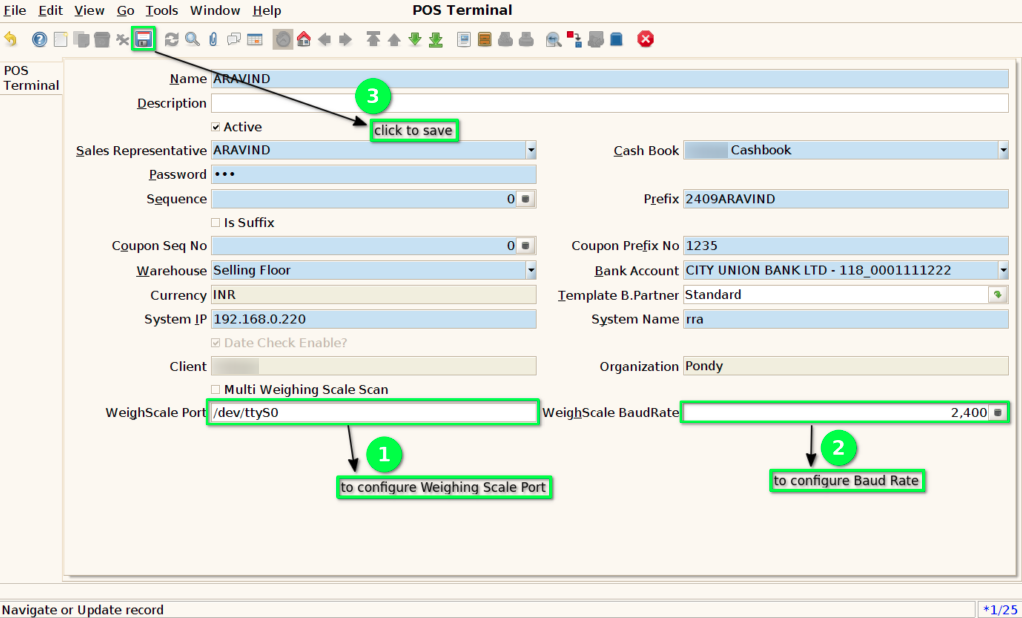The width and height of the screenshot is (1022, 618).
Task: Open the Find magnifier icon
Action: (192, 39)
